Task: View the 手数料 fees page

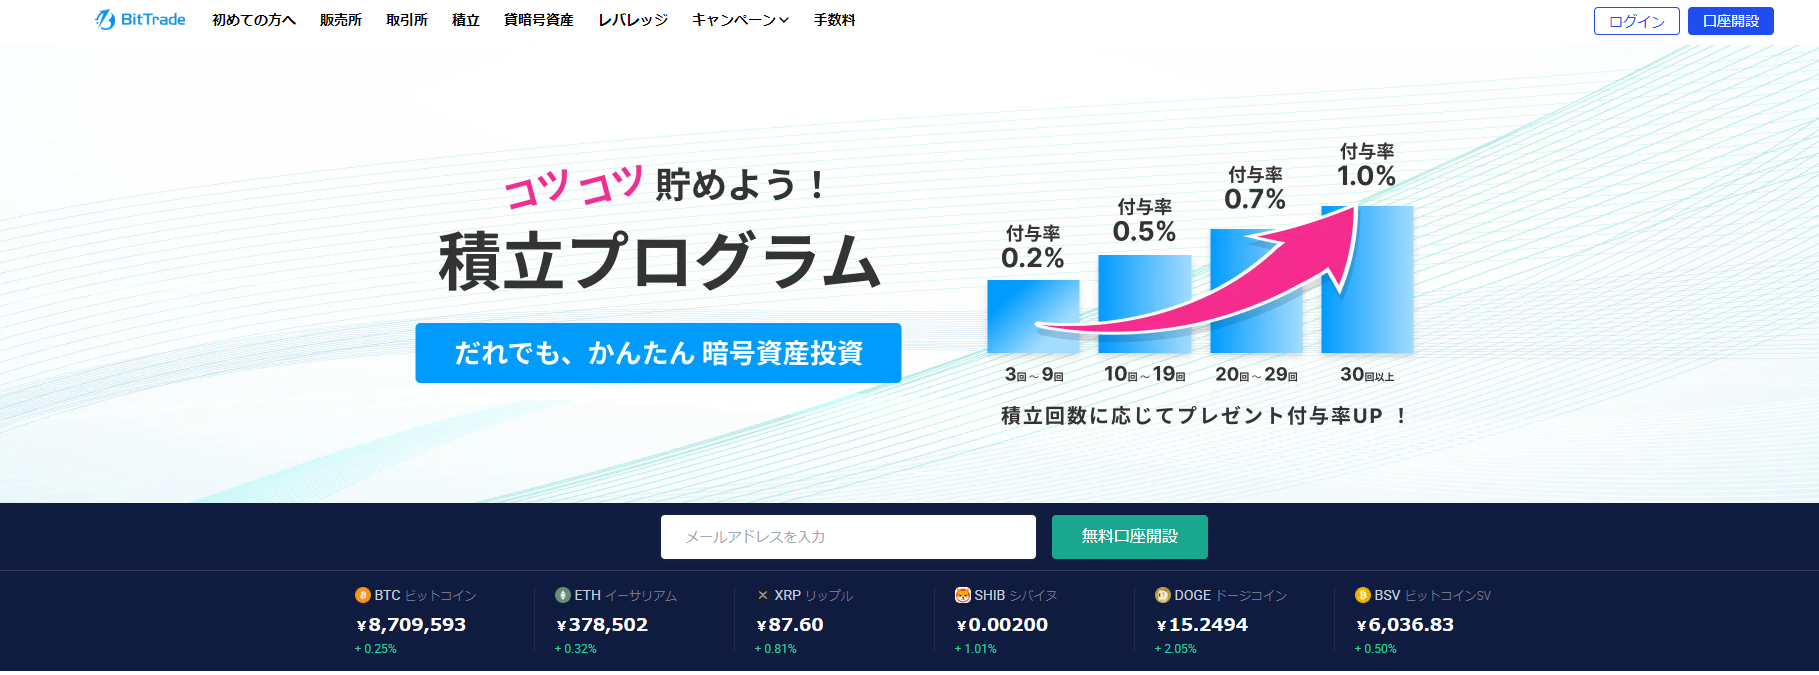Action: point(835,20)
